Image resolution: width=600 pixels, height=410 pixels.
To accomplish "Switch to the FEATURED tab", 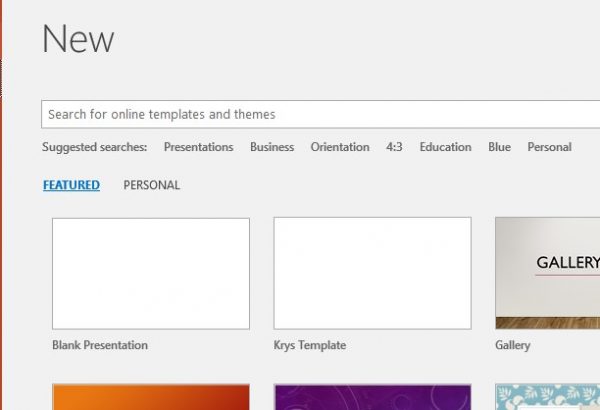I will coord(72,185).
